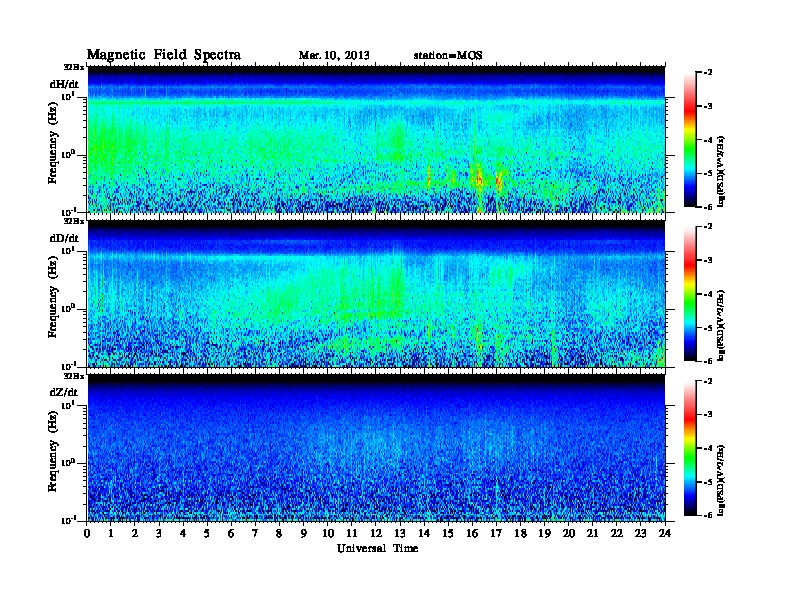Click hour 18 on the time axis
Image resolution: width=792 pixels, height=612 pixels.
(x=520, y=534)
